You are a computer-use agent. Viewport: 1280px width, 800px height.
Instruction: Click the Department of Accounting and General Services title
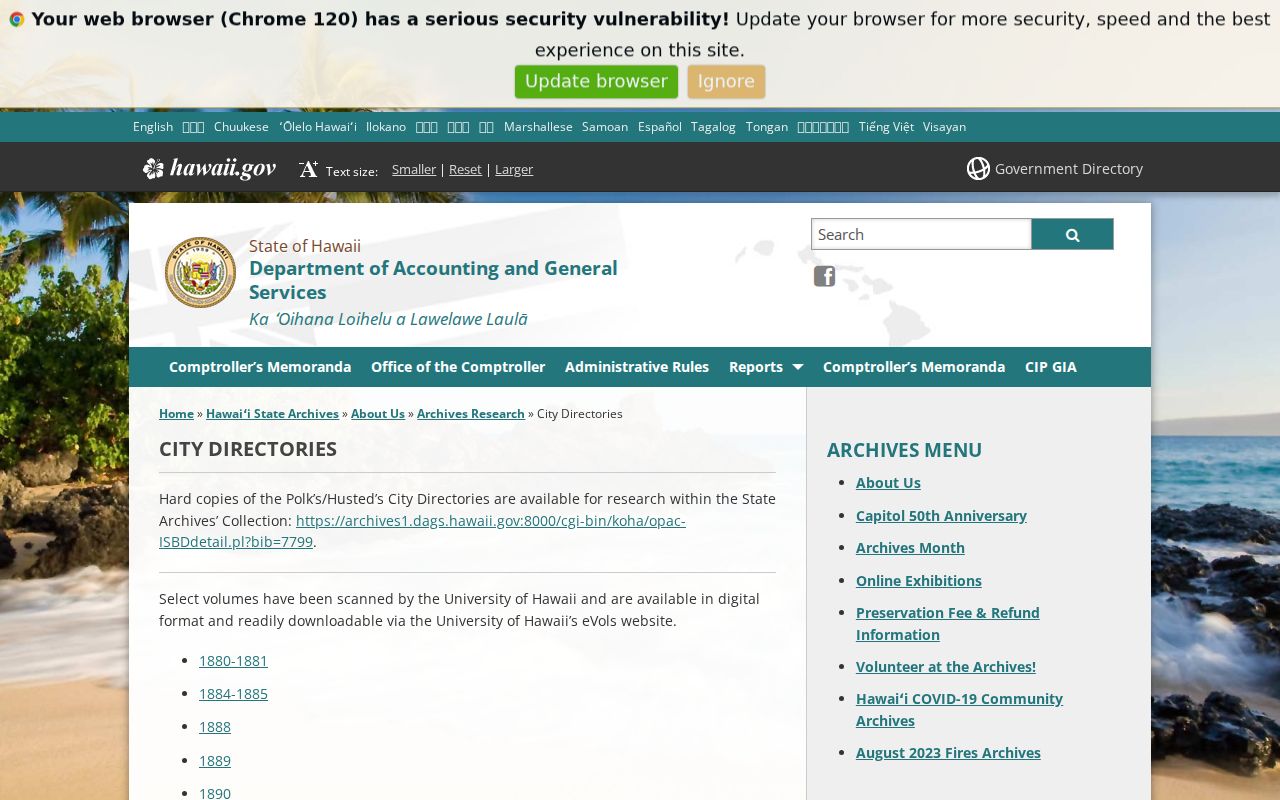click(433, 280)
